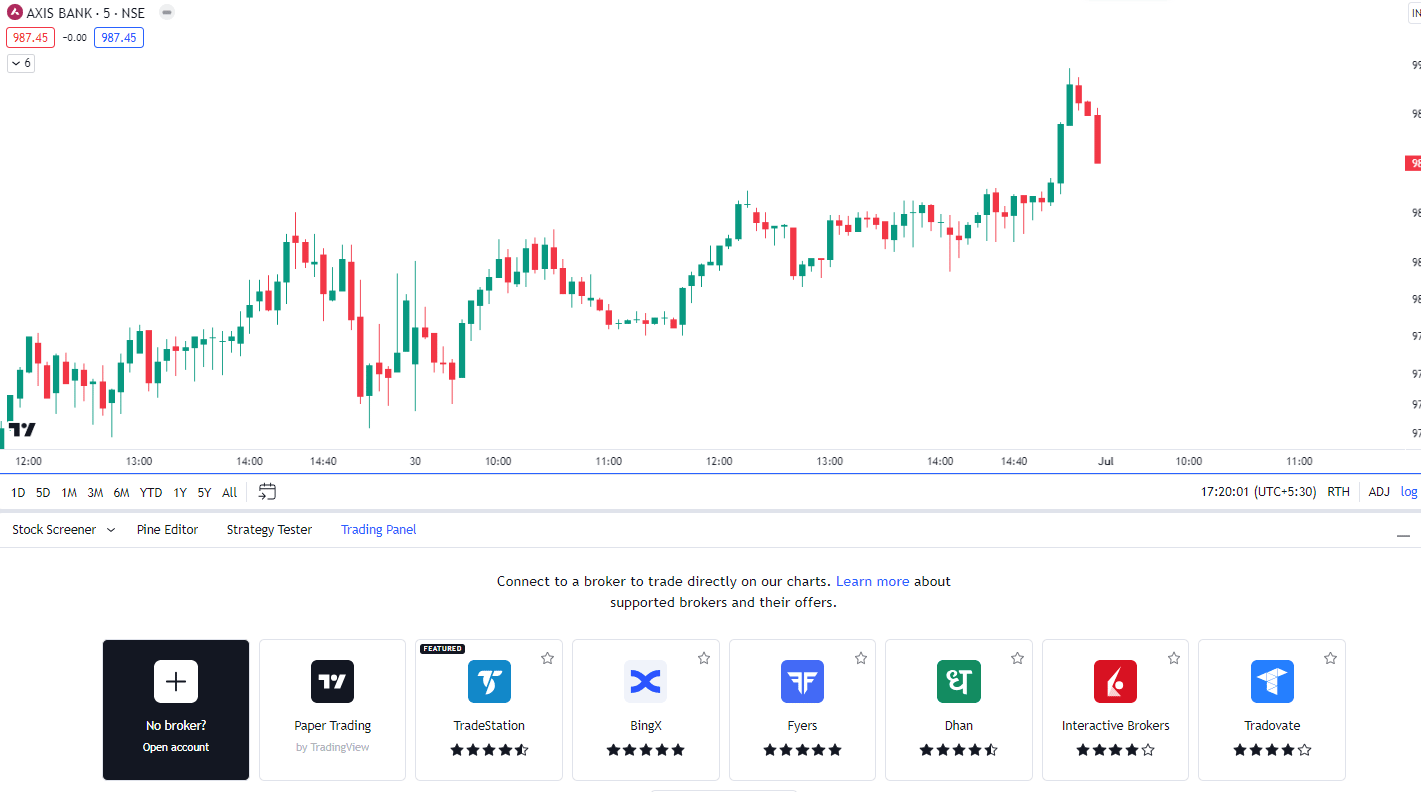Click the -0.00 spread value
Viewport: 1421px width, 792px height.
click(x=75, y=38)
